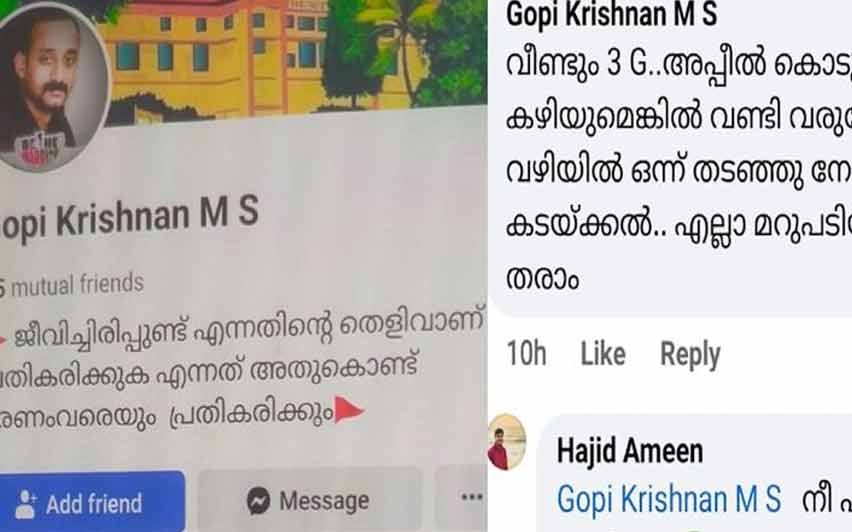
Task: Like Gopi Krishnan M S's comment
Action: point(603,354)
